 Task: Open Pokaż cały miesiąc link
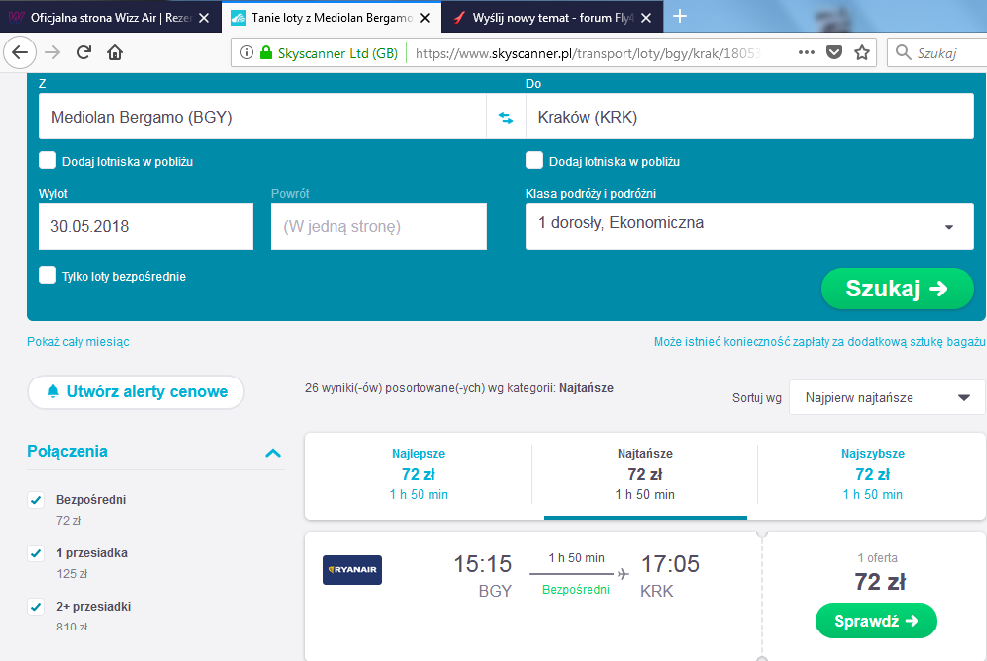click(x=78, y=342)
